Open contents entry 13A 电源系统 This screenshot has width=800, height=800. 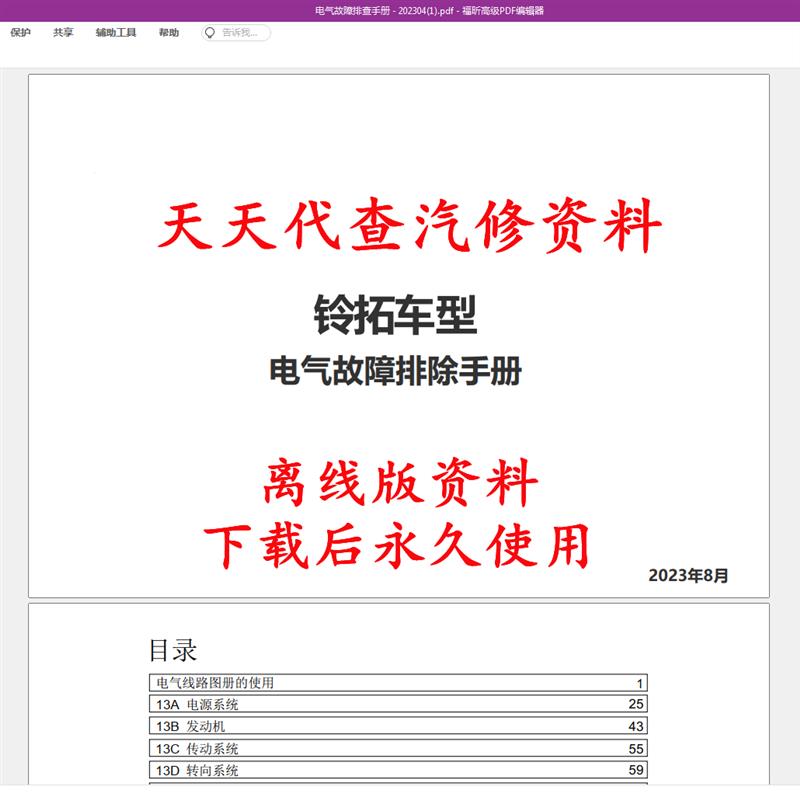398,704
